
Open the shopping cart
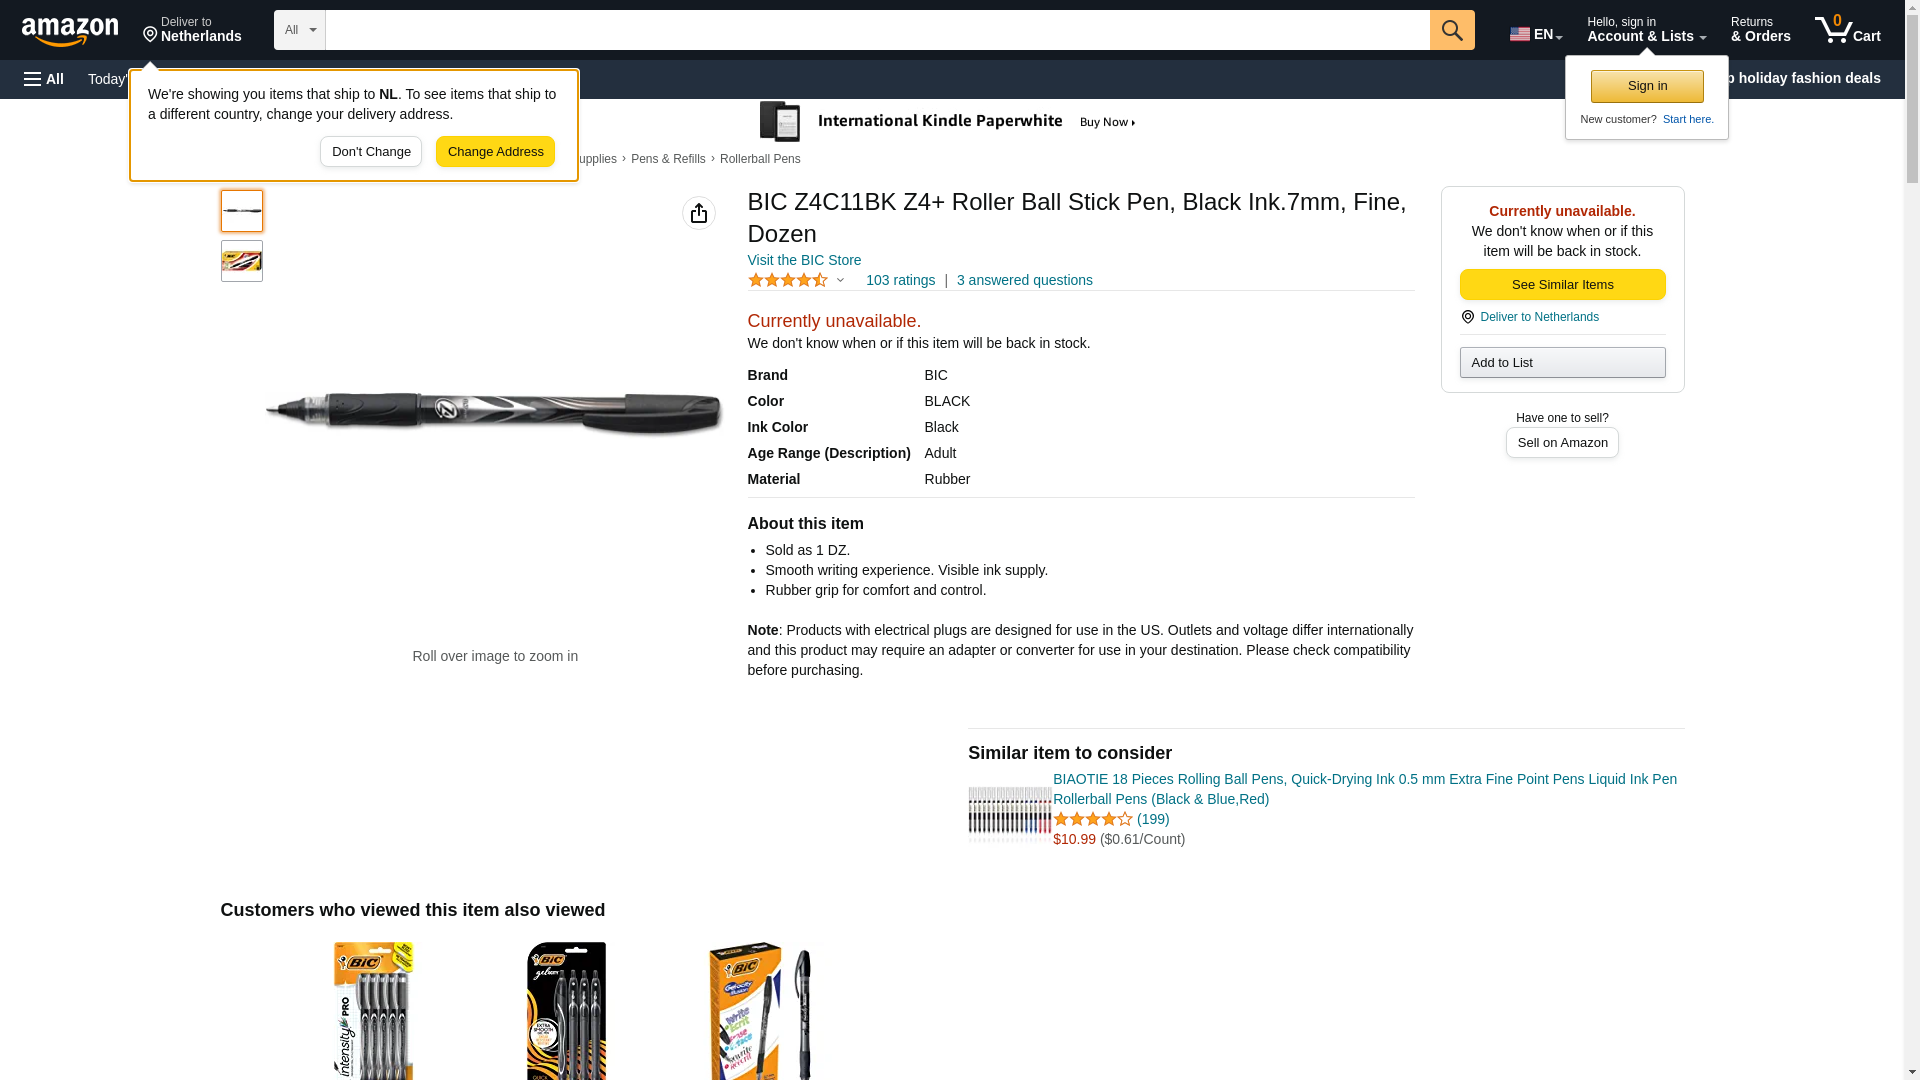click(1847, 30)
